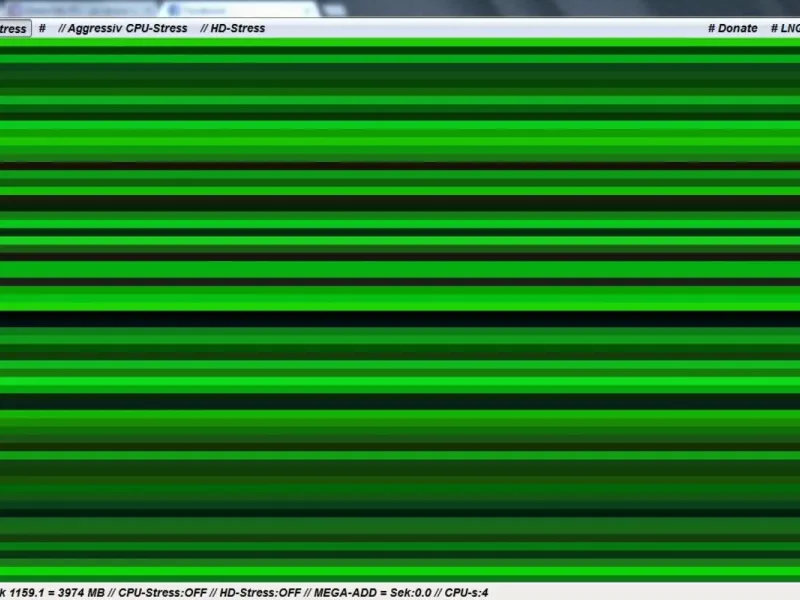Click the CPU-Stress:OFF status text

162,592
